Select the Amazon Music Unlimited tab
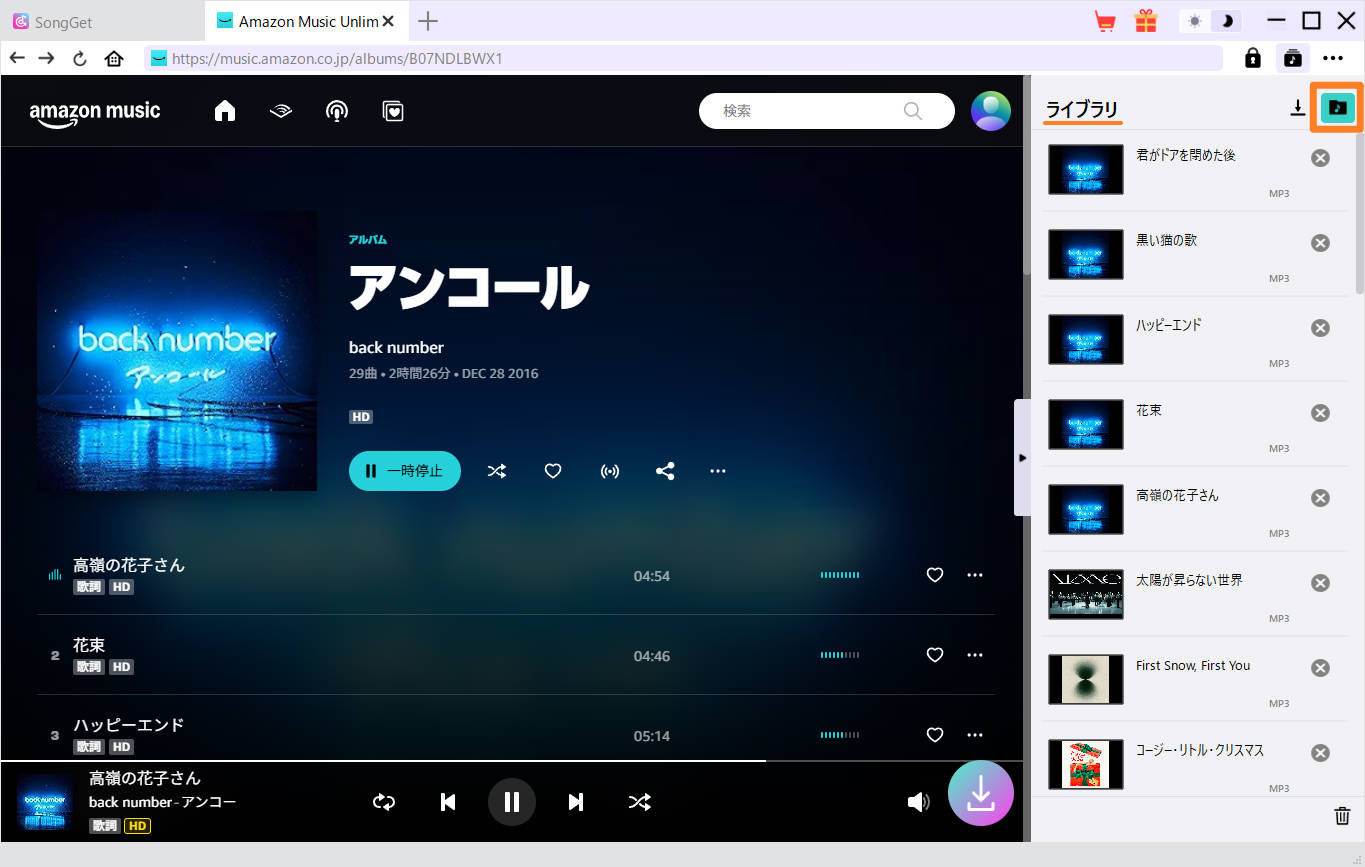1365x867 pixels. point(298,20)
